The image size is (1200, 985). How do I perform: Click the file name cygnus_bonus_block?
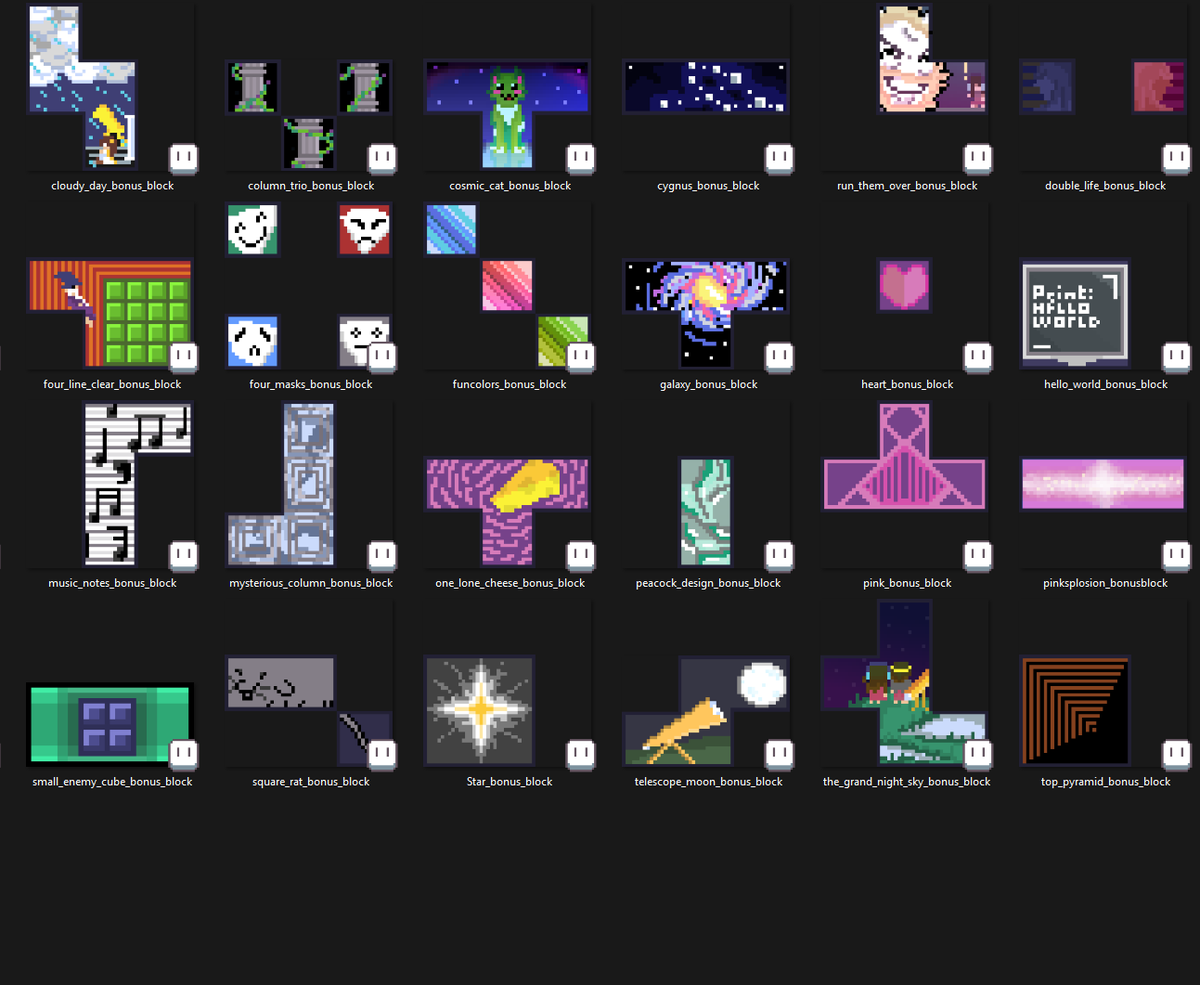click(x=708, y=186)
